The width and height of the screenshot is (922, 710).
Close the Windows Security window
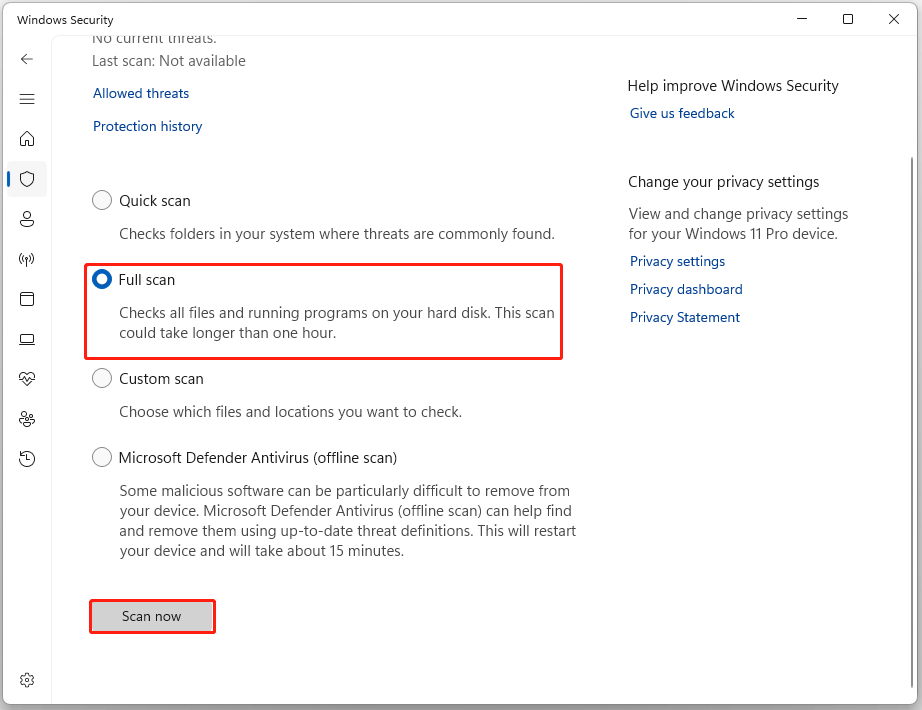(x=894, y=19)
